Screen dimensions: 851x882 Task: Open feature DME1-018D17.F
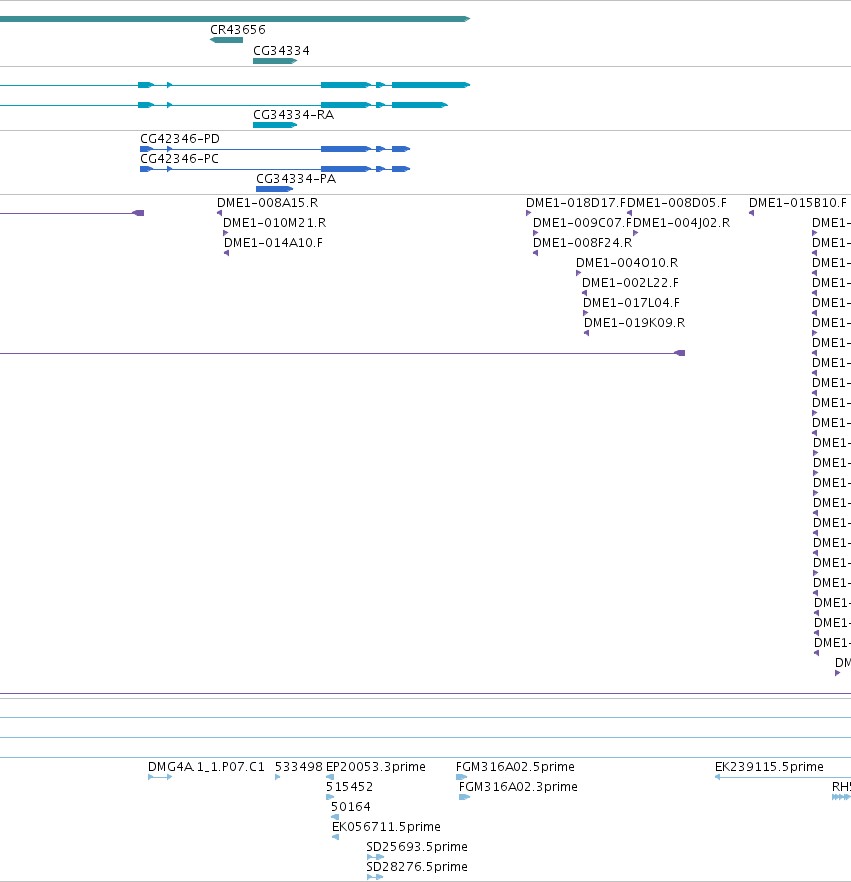pyautogui.click(x=577, y=203)
